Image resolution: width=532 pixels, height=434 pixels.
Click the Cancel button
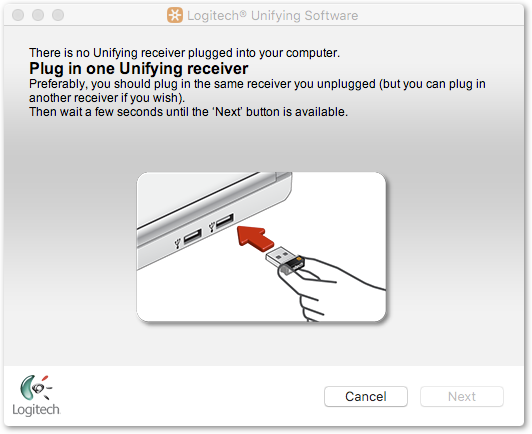click(366, 396)
